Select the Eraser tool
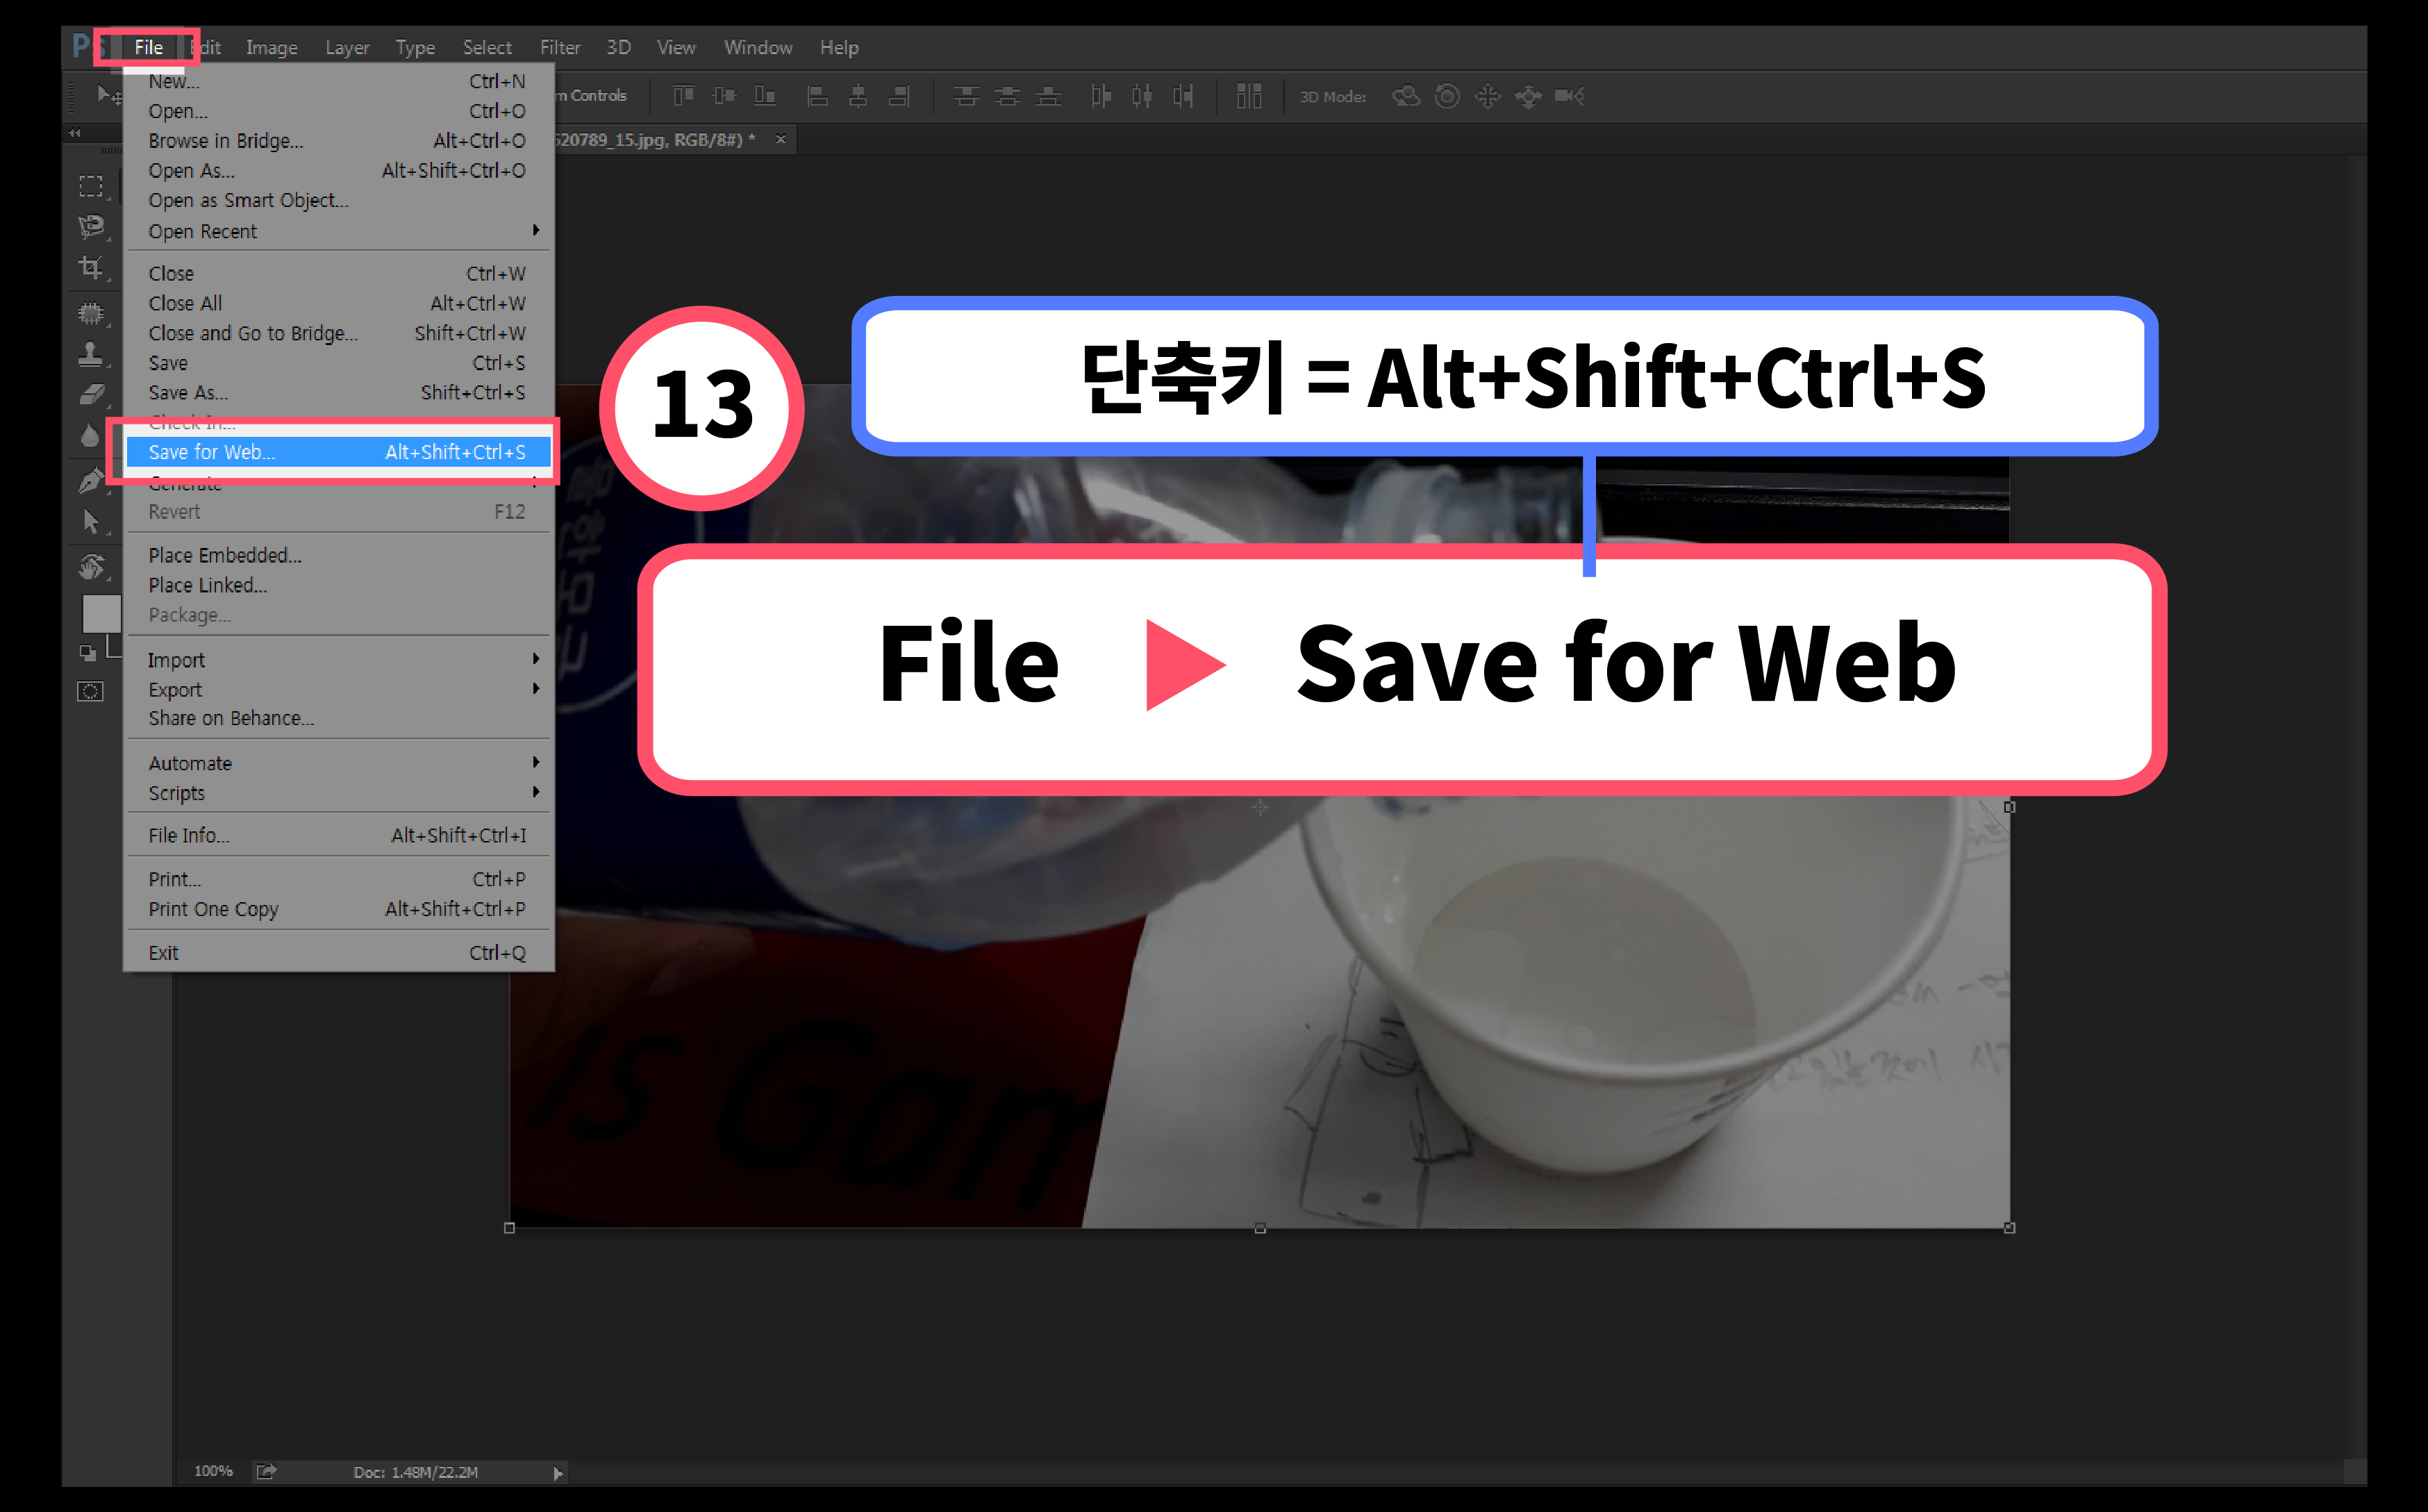Viewport: 2428px width, 1512px height. [x=91, y=395]
